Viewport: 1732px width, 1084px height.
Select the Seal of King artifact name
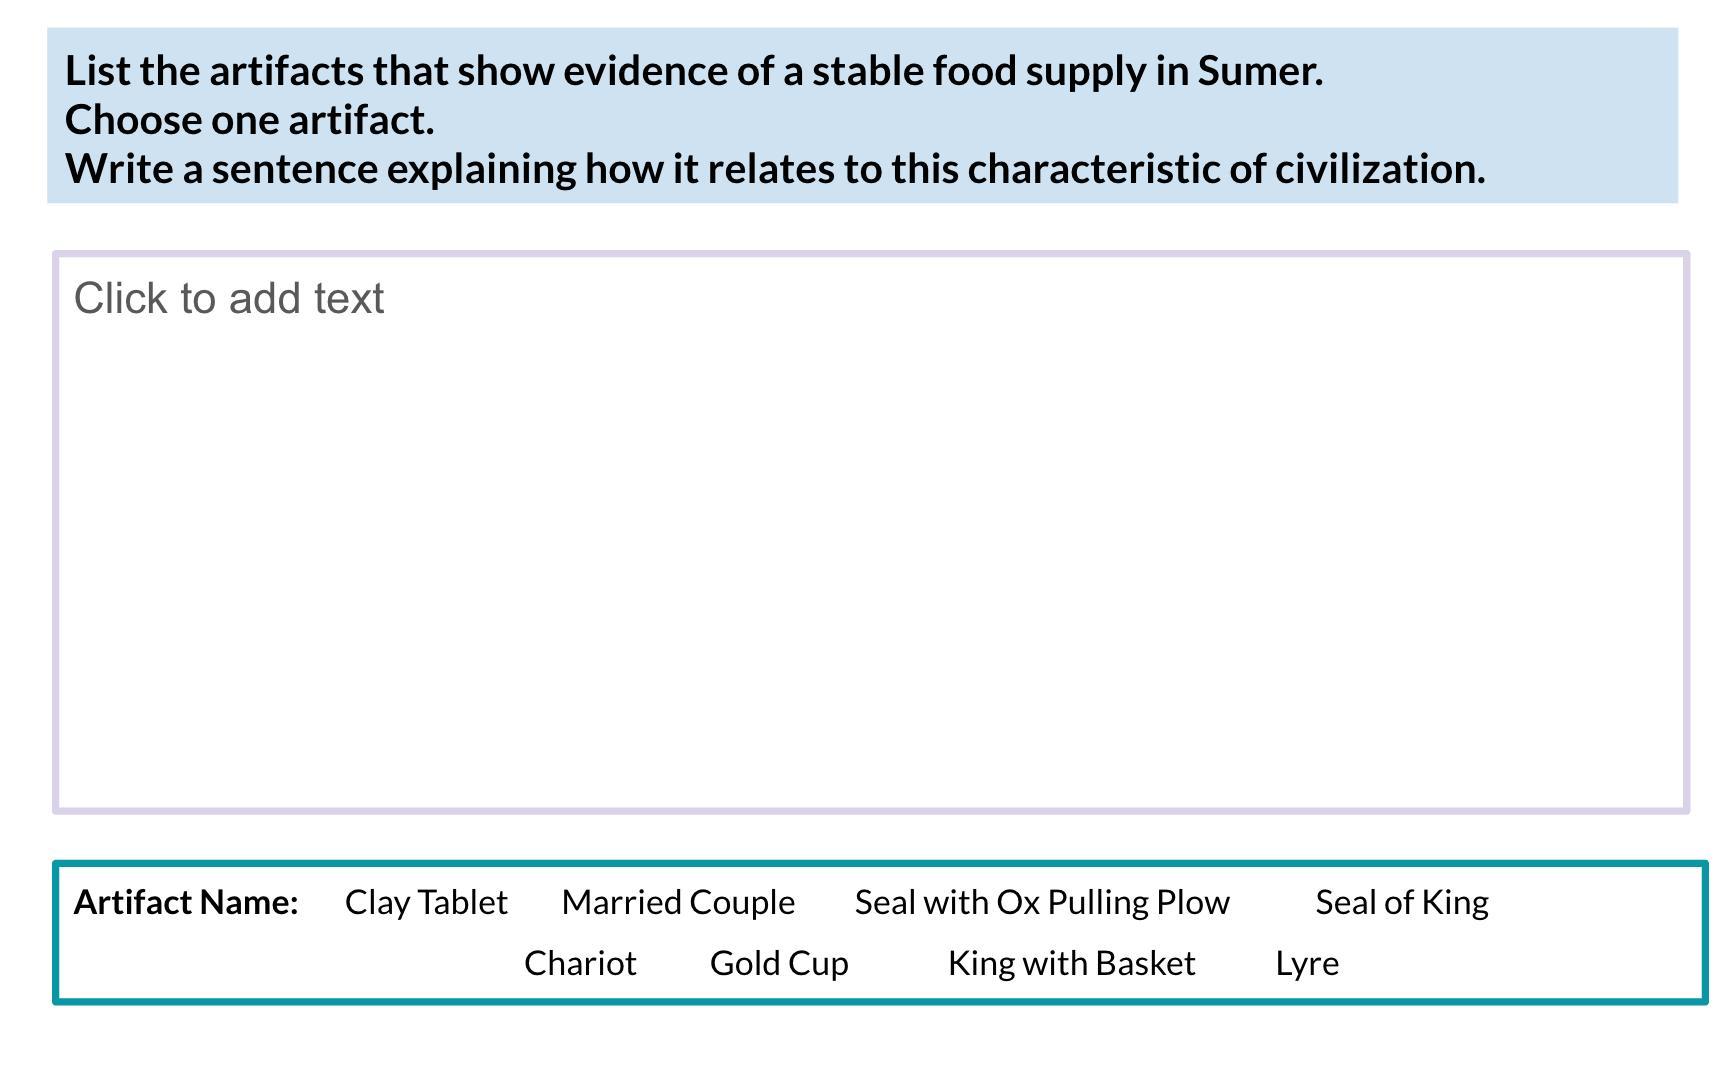(1402, 902)
